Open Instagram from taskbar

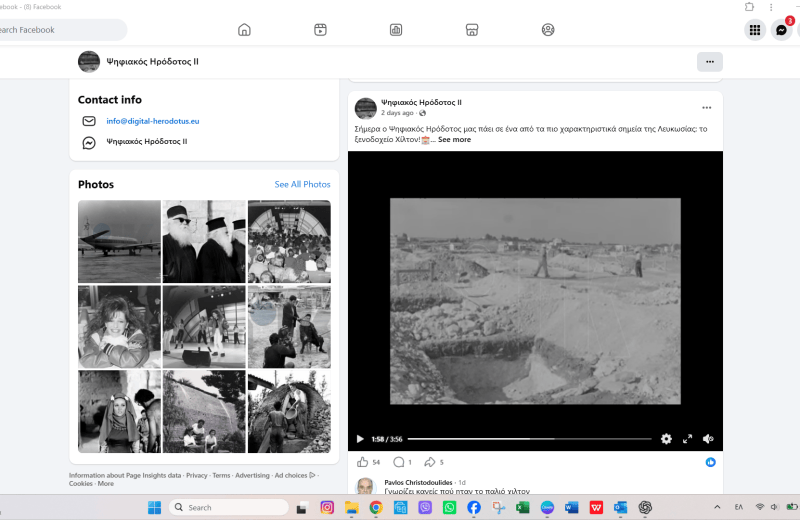click(327, 507)
